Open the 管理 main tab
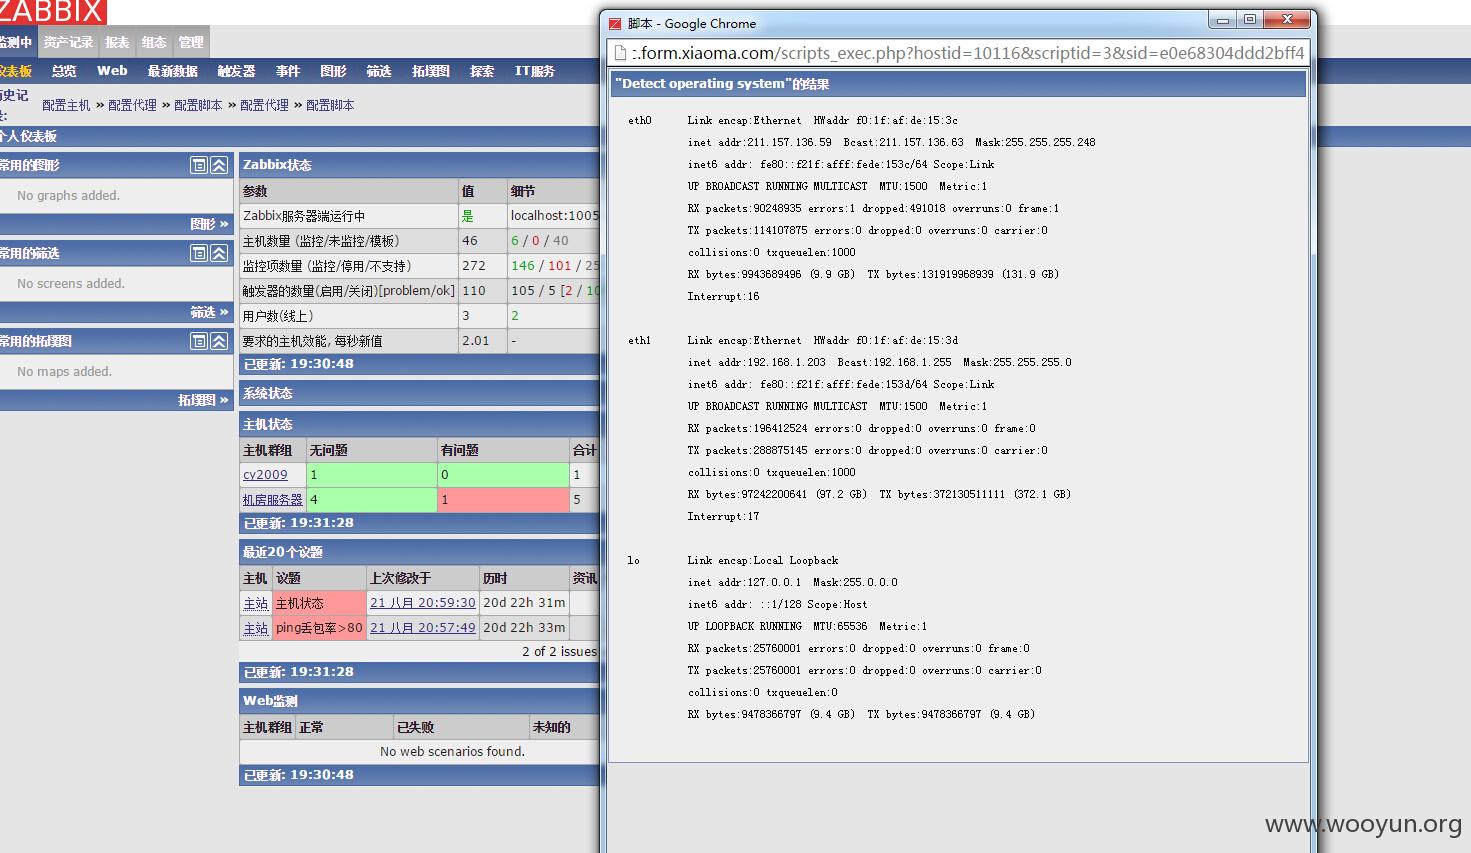The image size is (1471, 853). [x=191, y=42]
